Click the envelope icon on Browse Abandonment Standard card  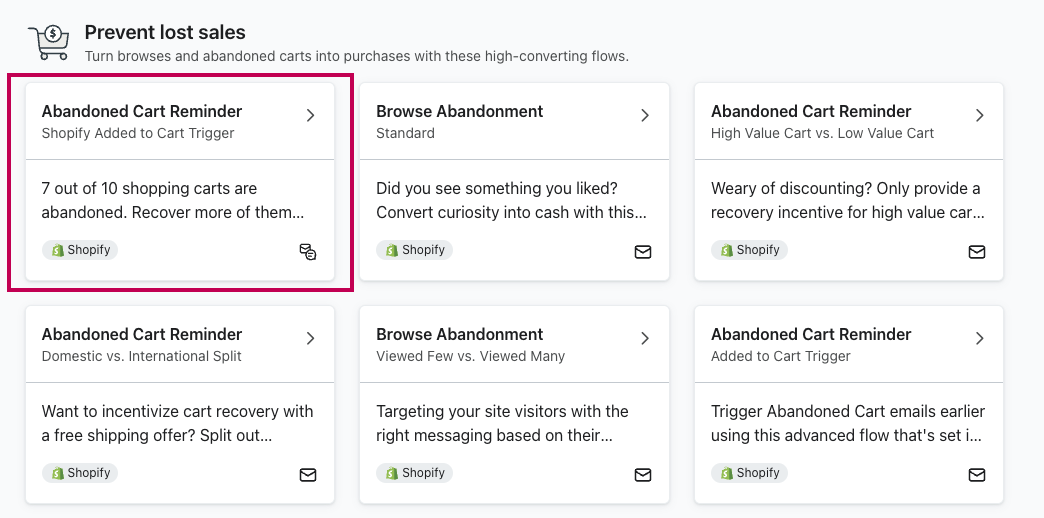point(643,252)
